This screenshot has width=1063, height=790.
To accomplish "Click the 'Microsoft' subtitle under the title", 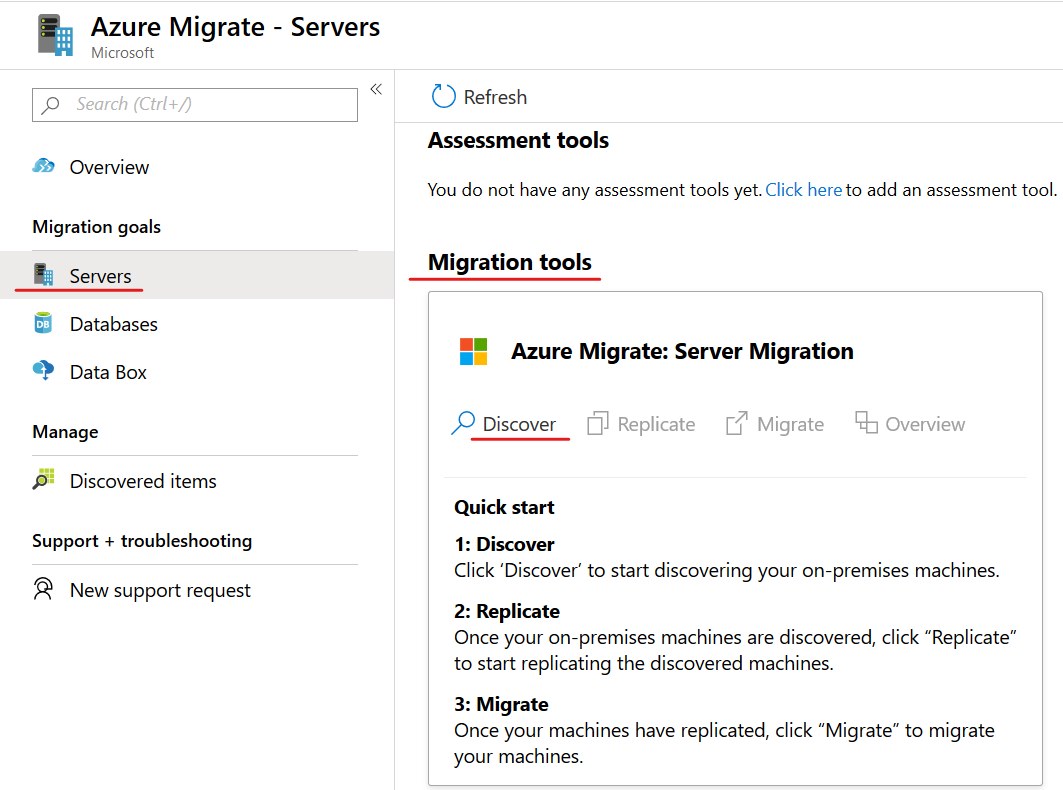I will 123,53.
